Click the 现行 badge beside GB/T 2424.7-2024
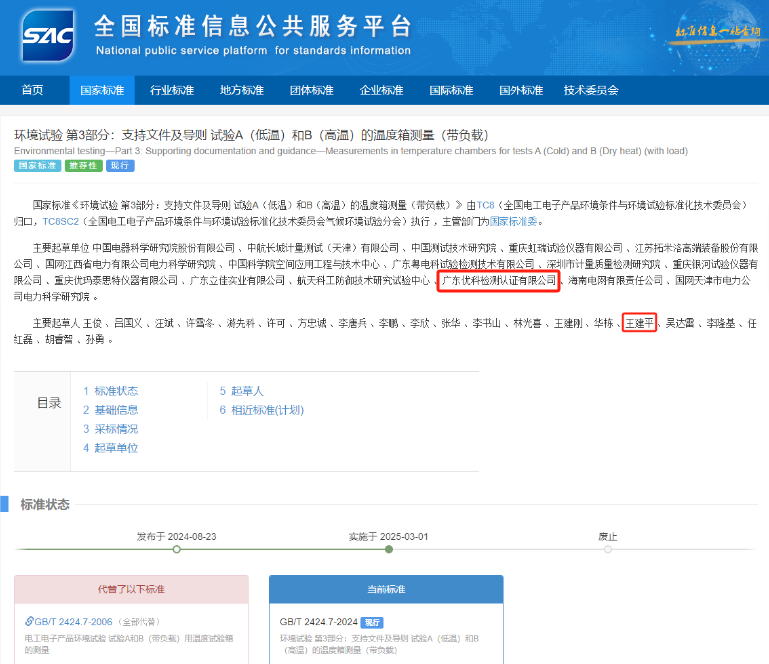This screenshot has height=664, width=769. pyautogui.click(x=372, y=622)
